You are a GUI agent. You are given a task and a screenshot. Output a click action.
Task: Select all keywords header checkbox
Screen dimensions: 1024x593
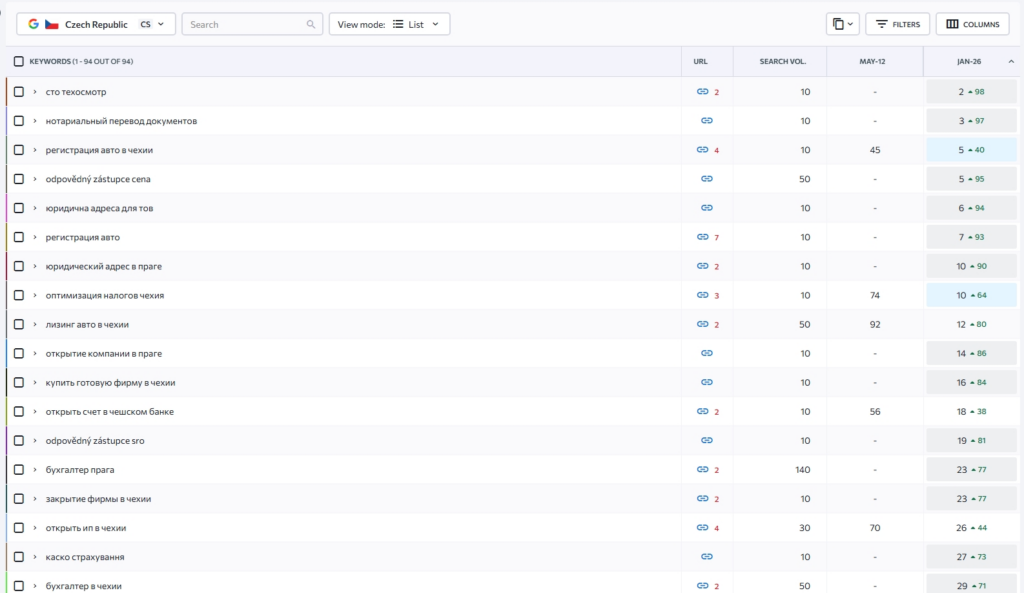tap(19, 61)
